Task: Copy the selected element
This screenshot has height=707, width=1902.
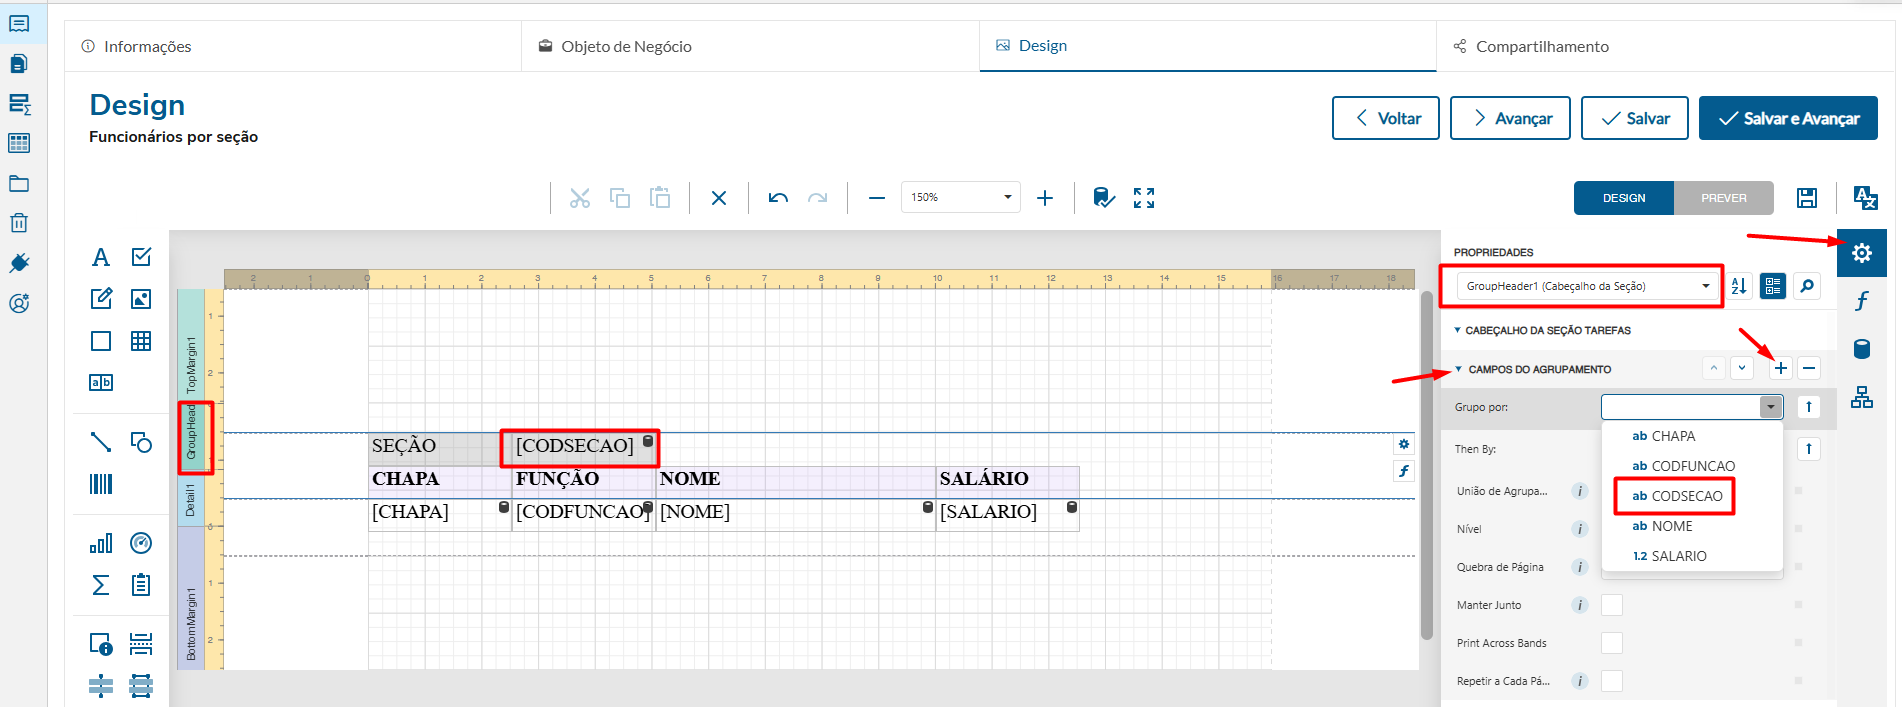Action: pos(620,198)
